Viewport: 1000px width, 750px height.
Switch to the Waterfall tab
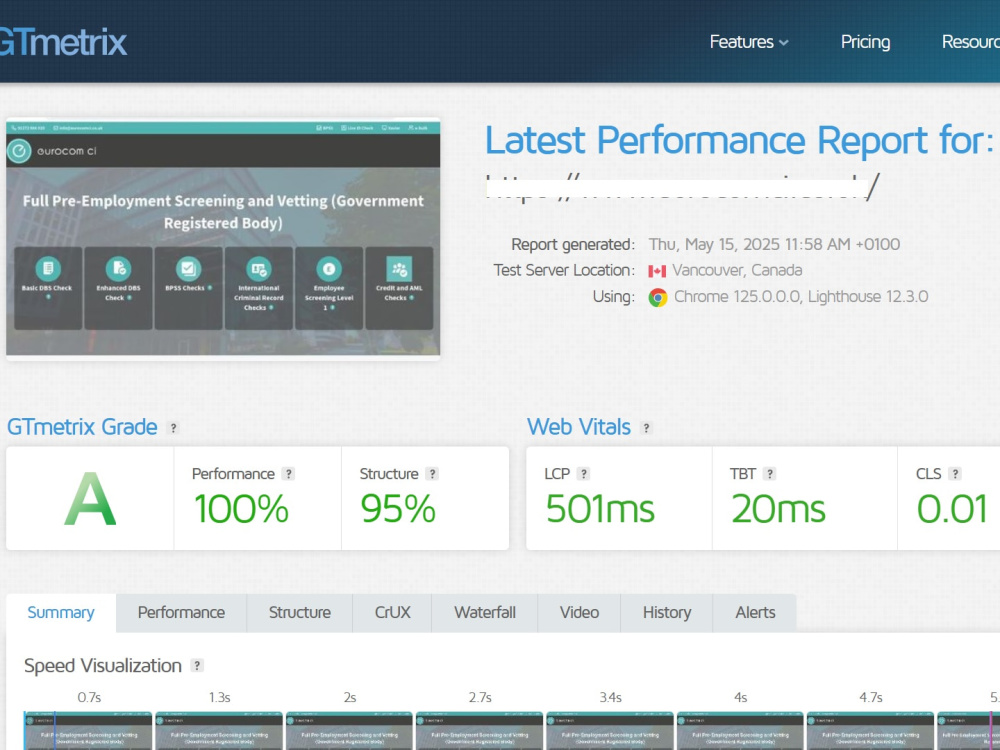(485, 613)
